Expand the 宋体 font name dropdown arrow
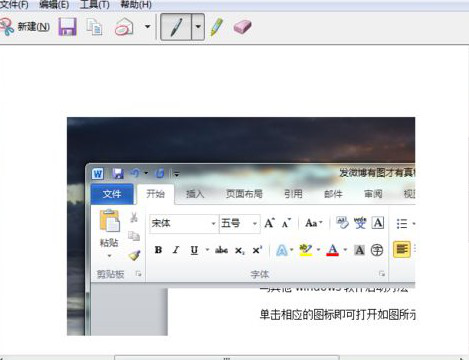Screen dimensions: 469x360 pos(213,223)
